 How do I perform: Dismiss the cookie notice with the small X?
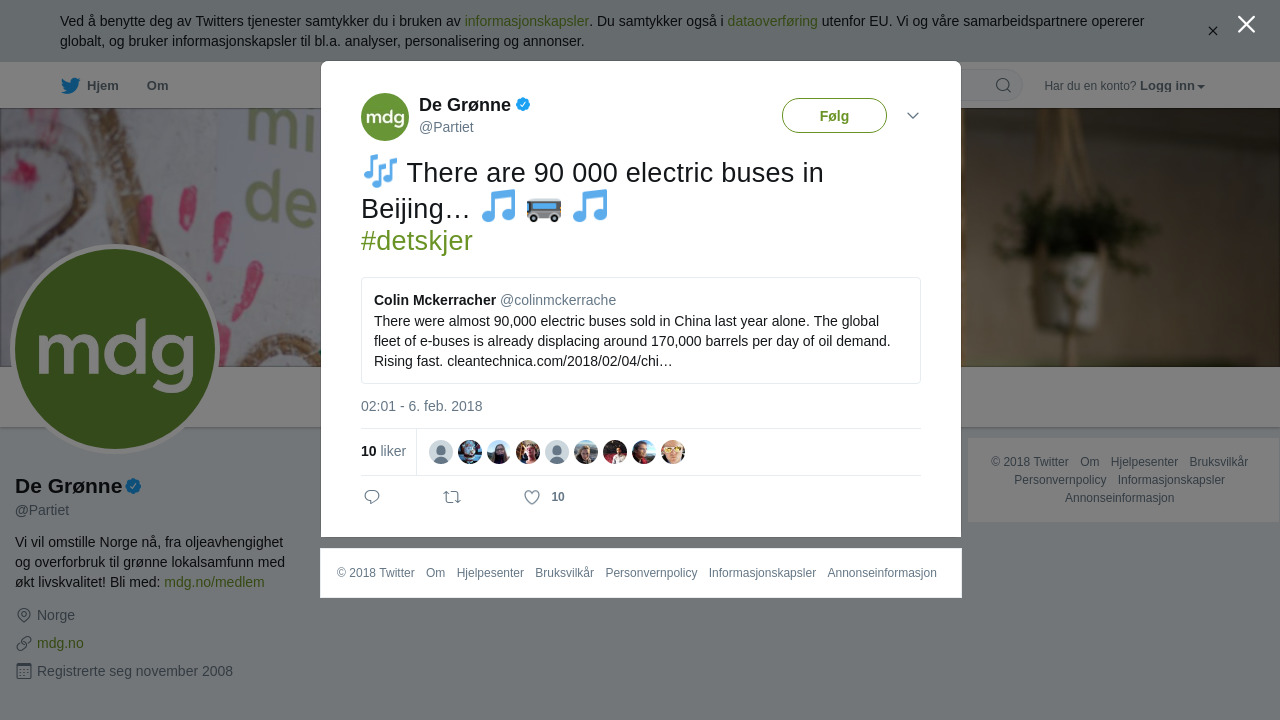pos(1212,31)
